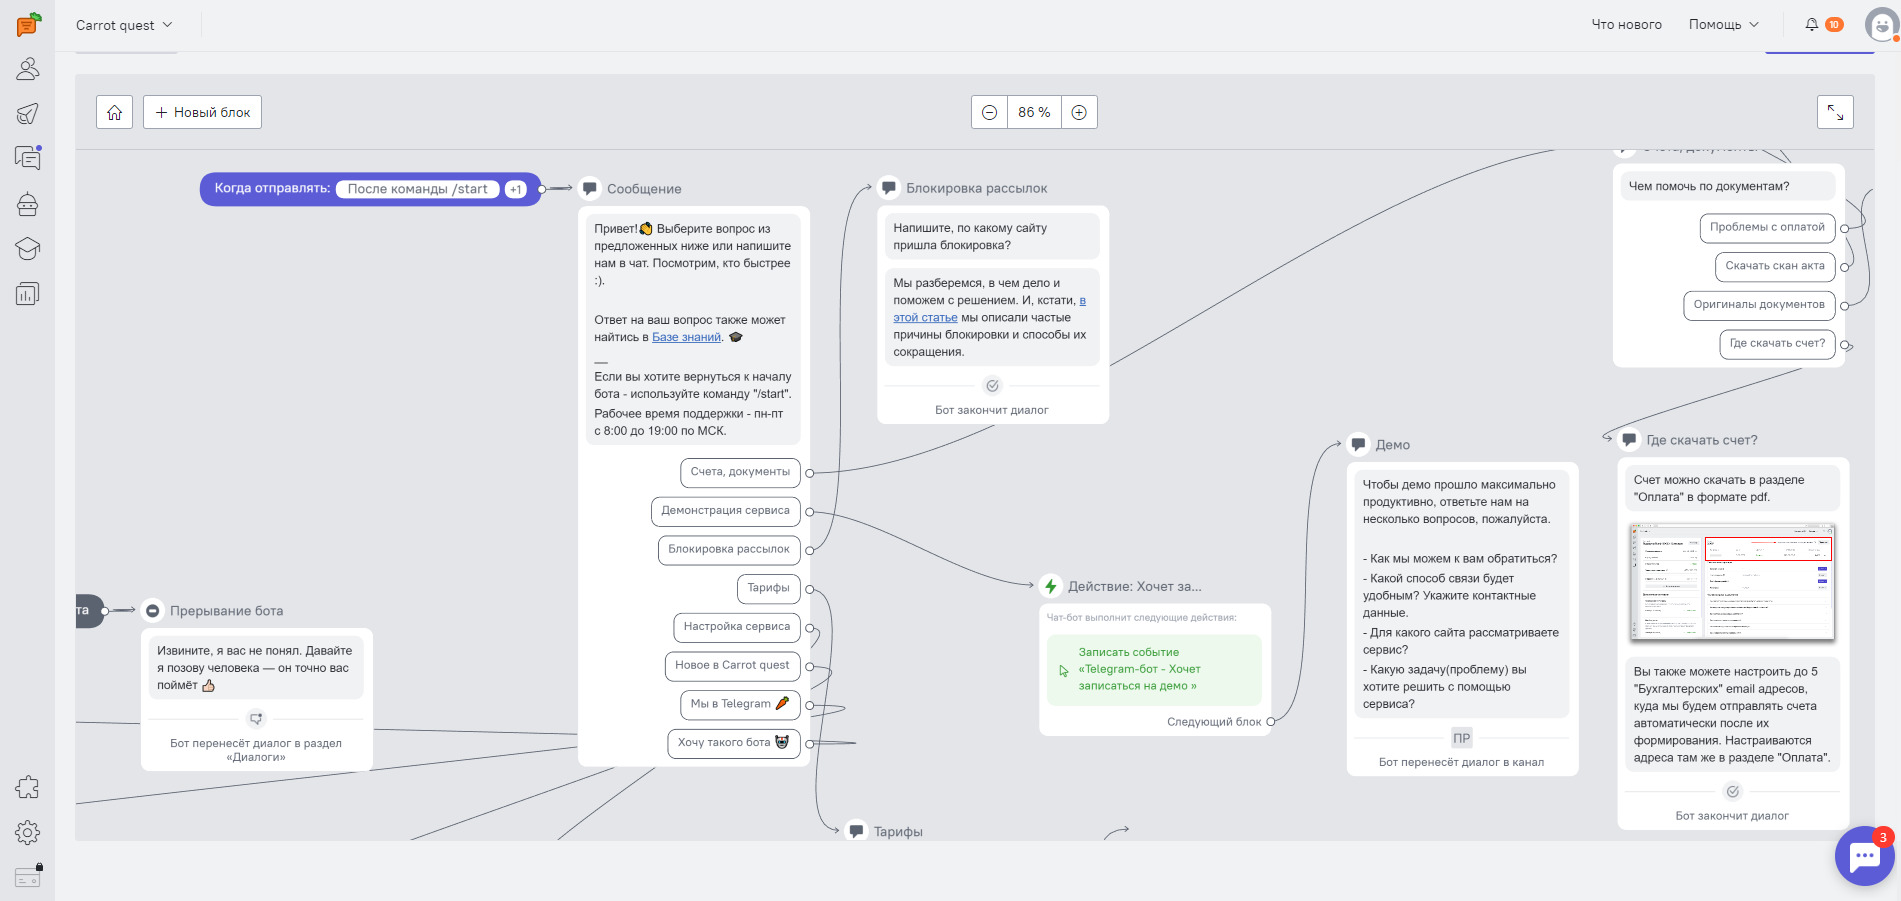Open the notifications bell

[x=1811, y=24]
